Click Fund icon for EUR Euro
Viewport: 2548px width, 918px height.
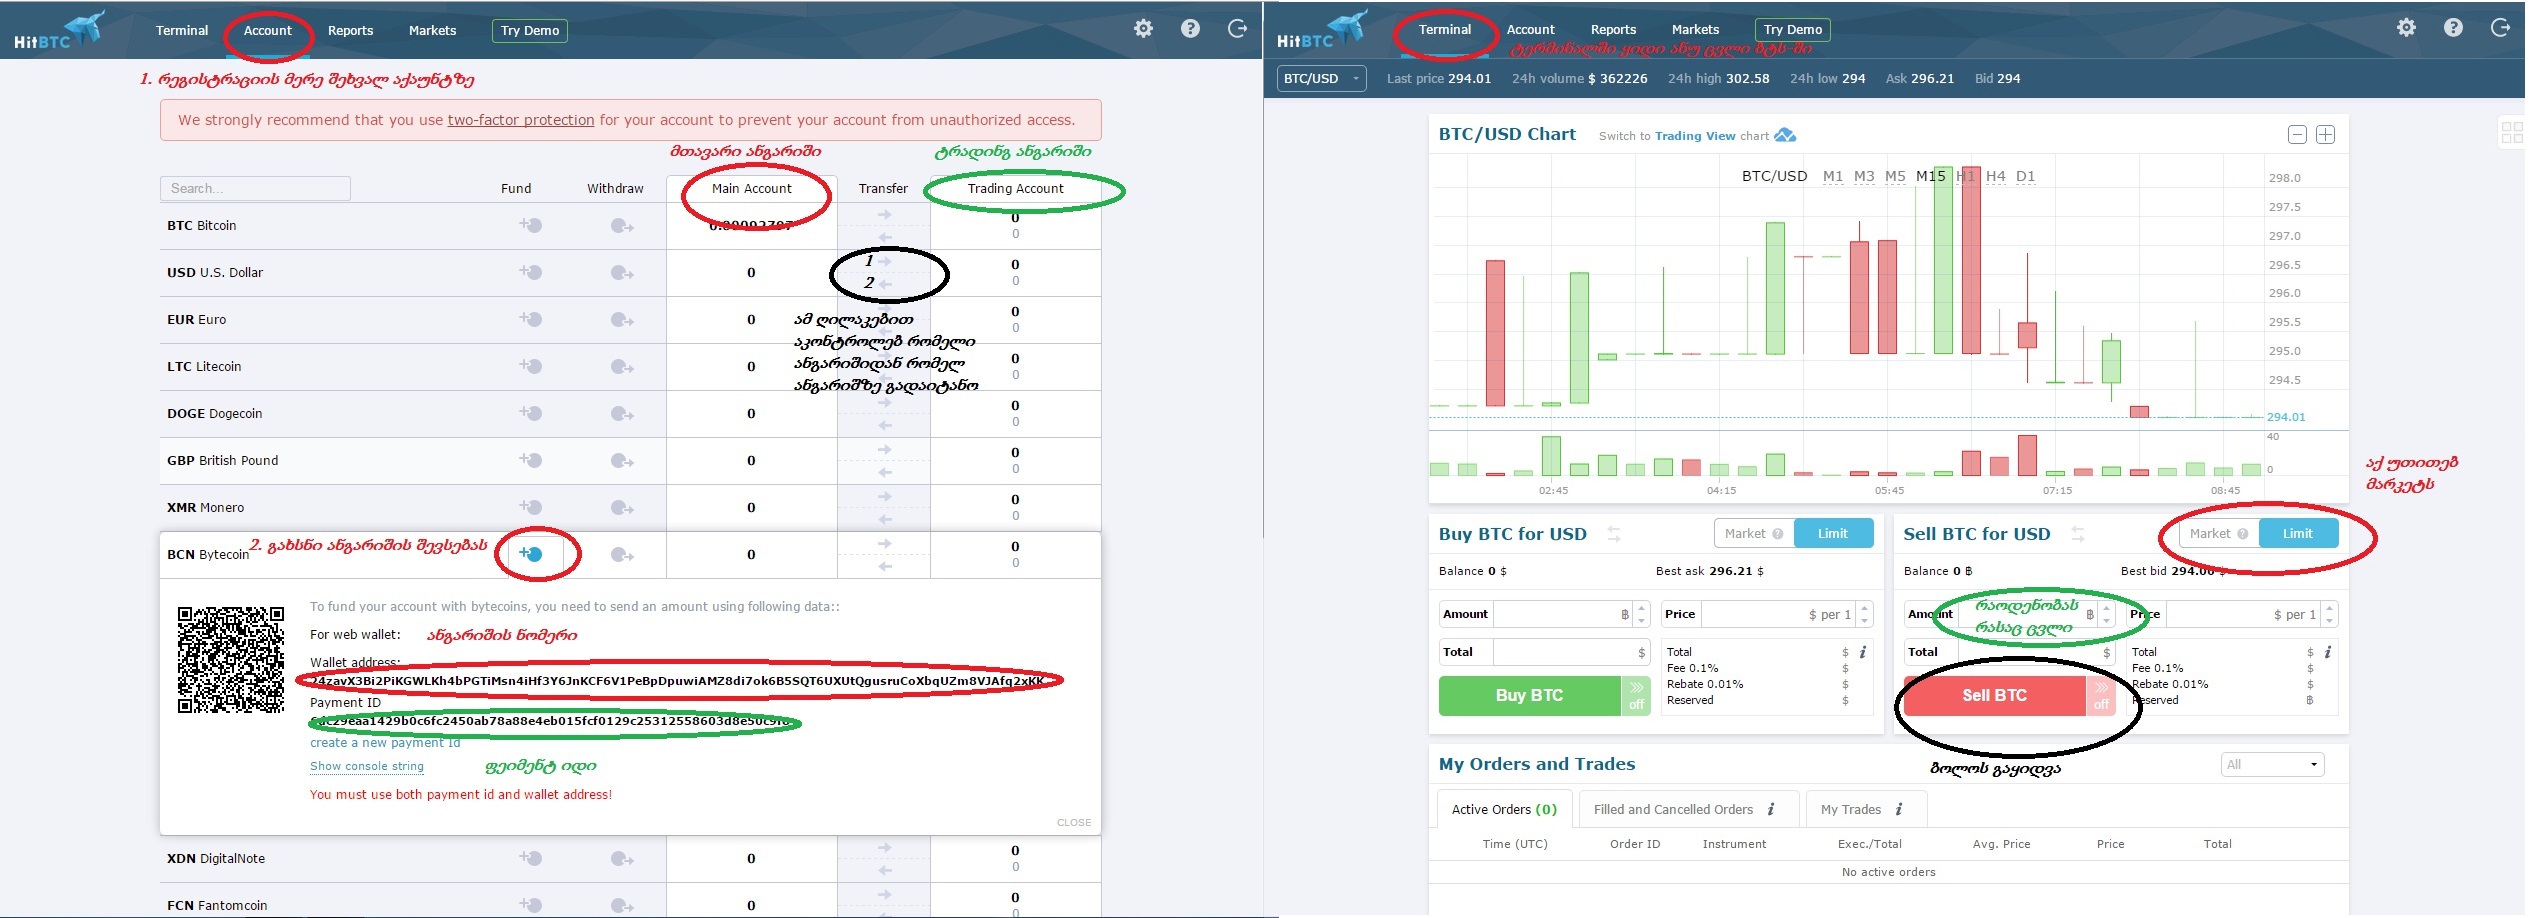click(x=530, y=320)
